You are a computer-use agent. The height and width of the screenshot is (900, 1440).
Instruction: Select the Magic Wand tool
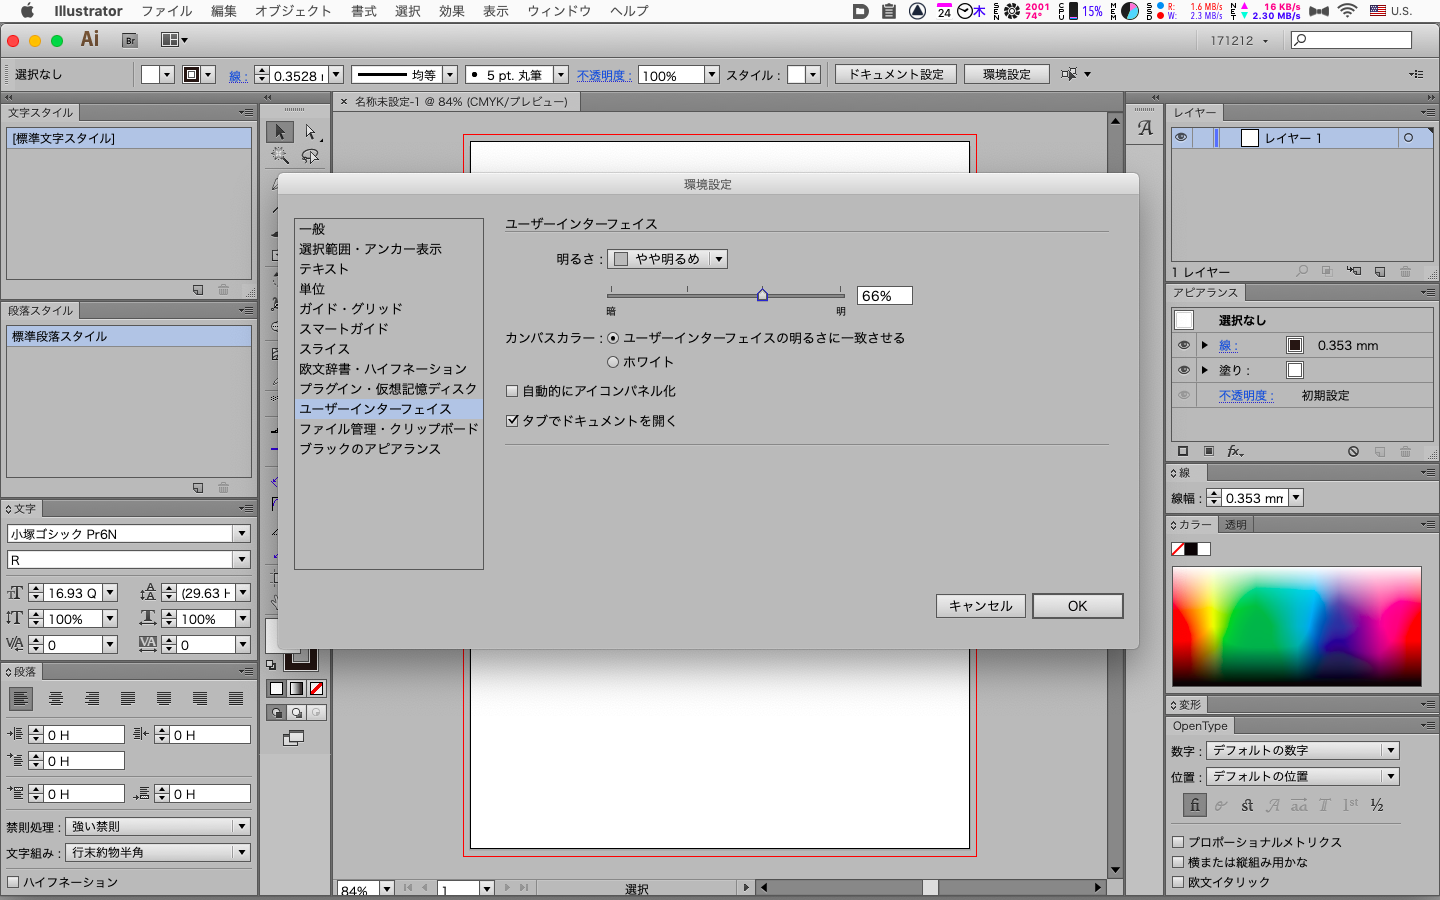(280, 156)
